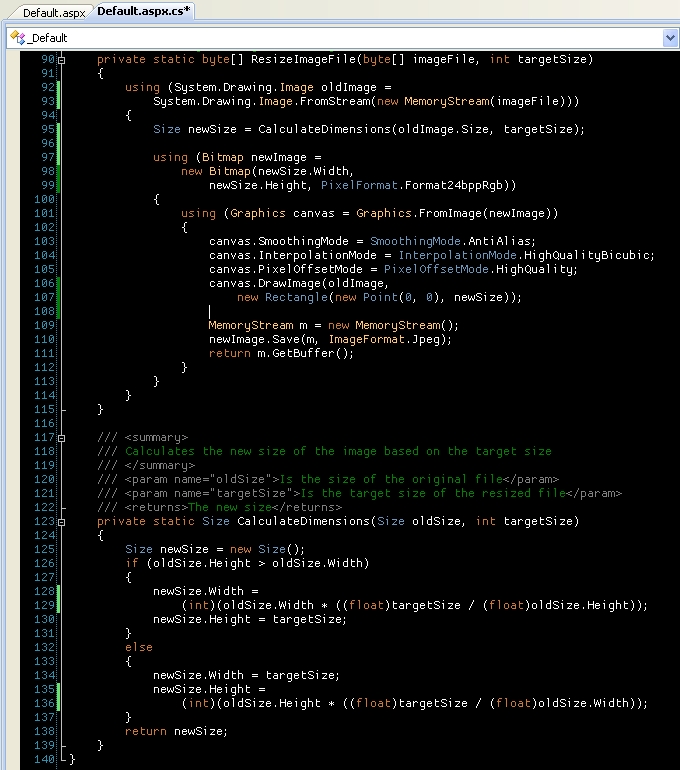Click 'PixelOffsetMode.HighQuality' on line 105
The image size is (680, 770).
pyautogui.click(x=478, y=269)
